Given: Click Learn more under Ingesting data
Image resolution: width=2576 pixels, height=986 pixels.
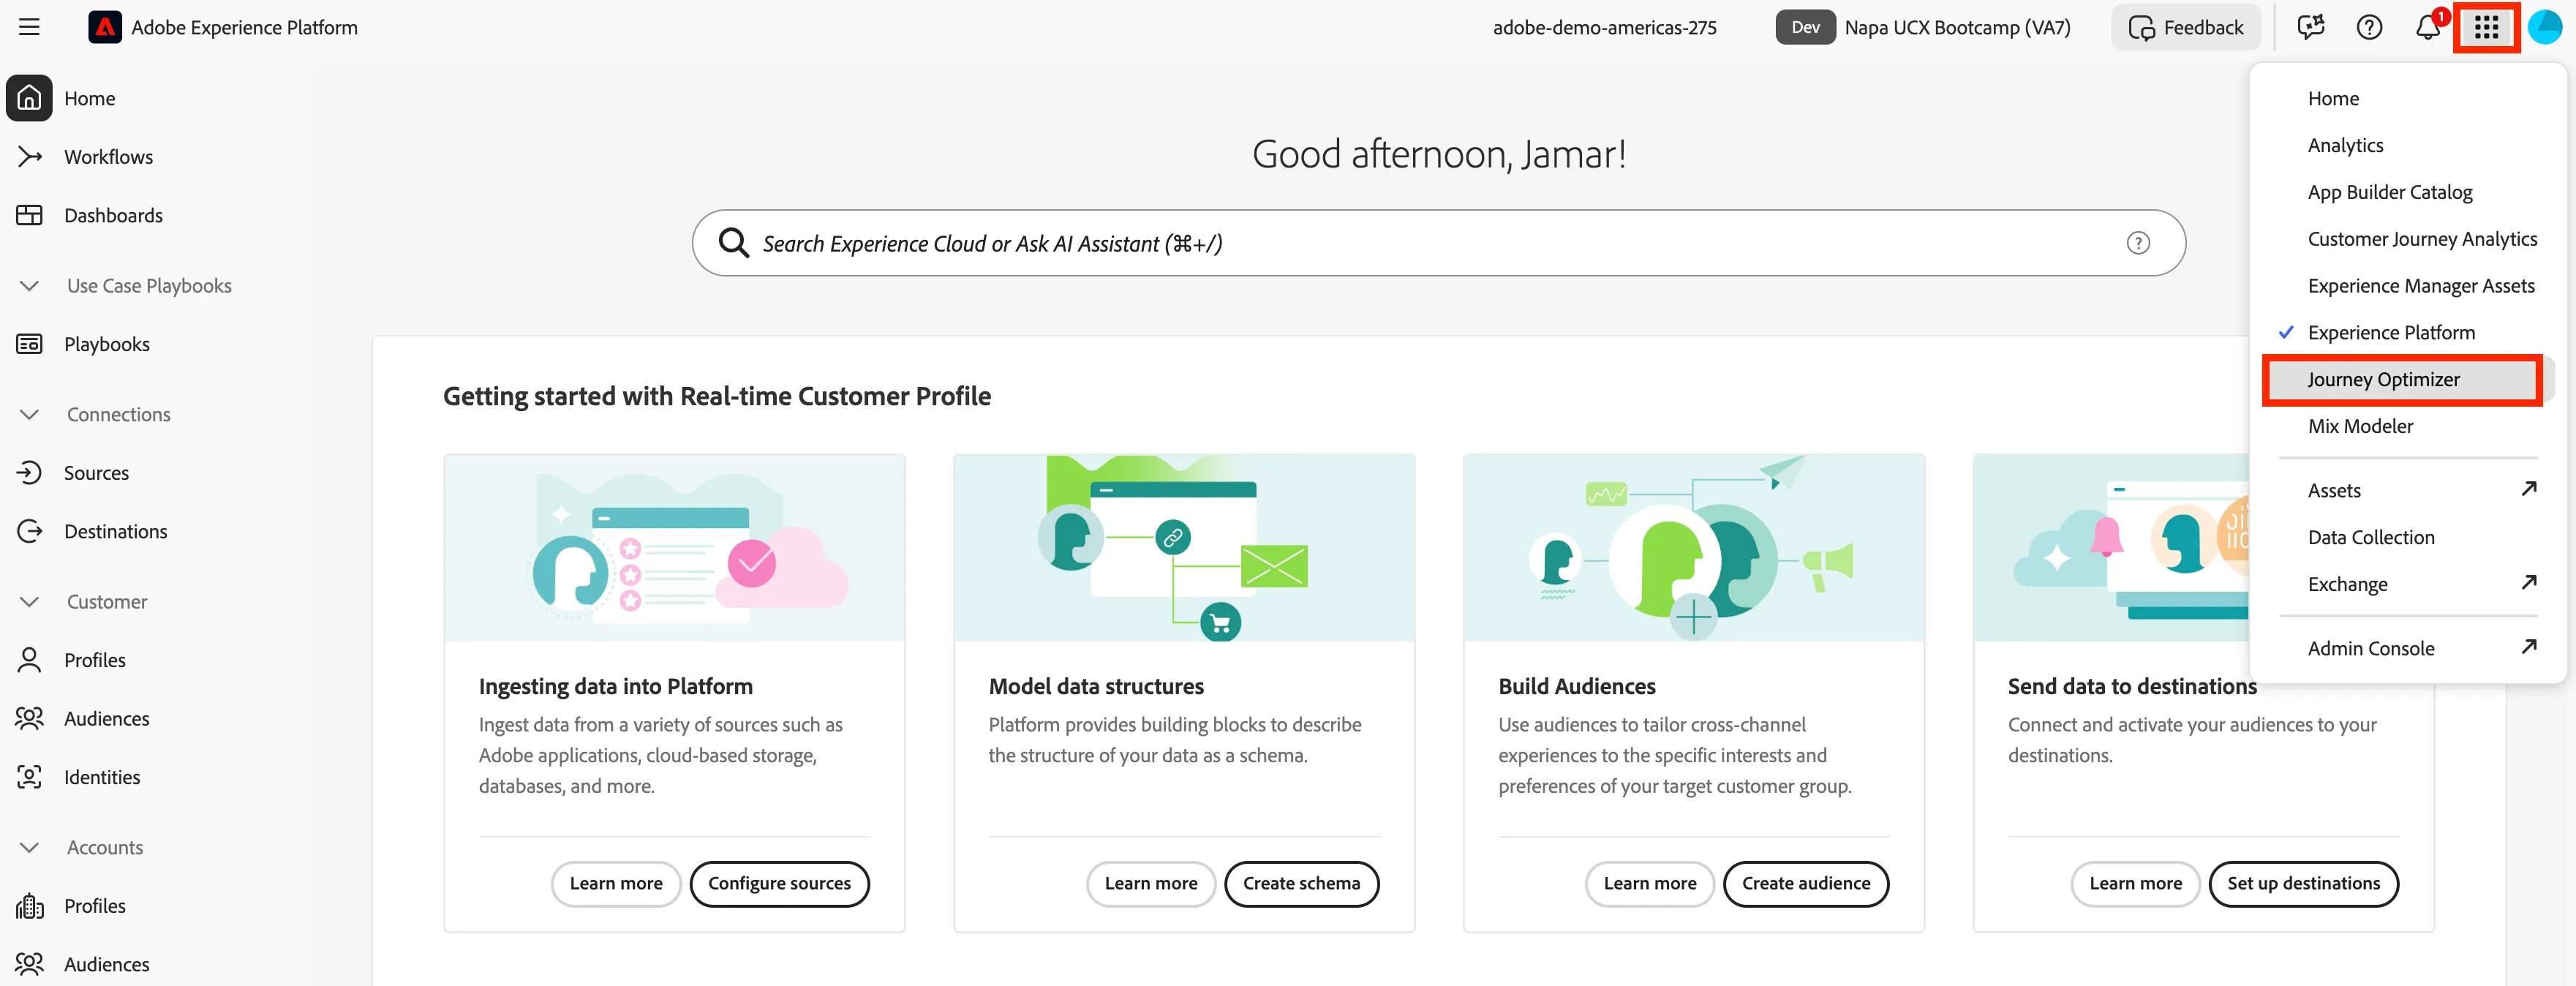Looking at the screenshot, I should pyautogui.click(x=615, y=884).
